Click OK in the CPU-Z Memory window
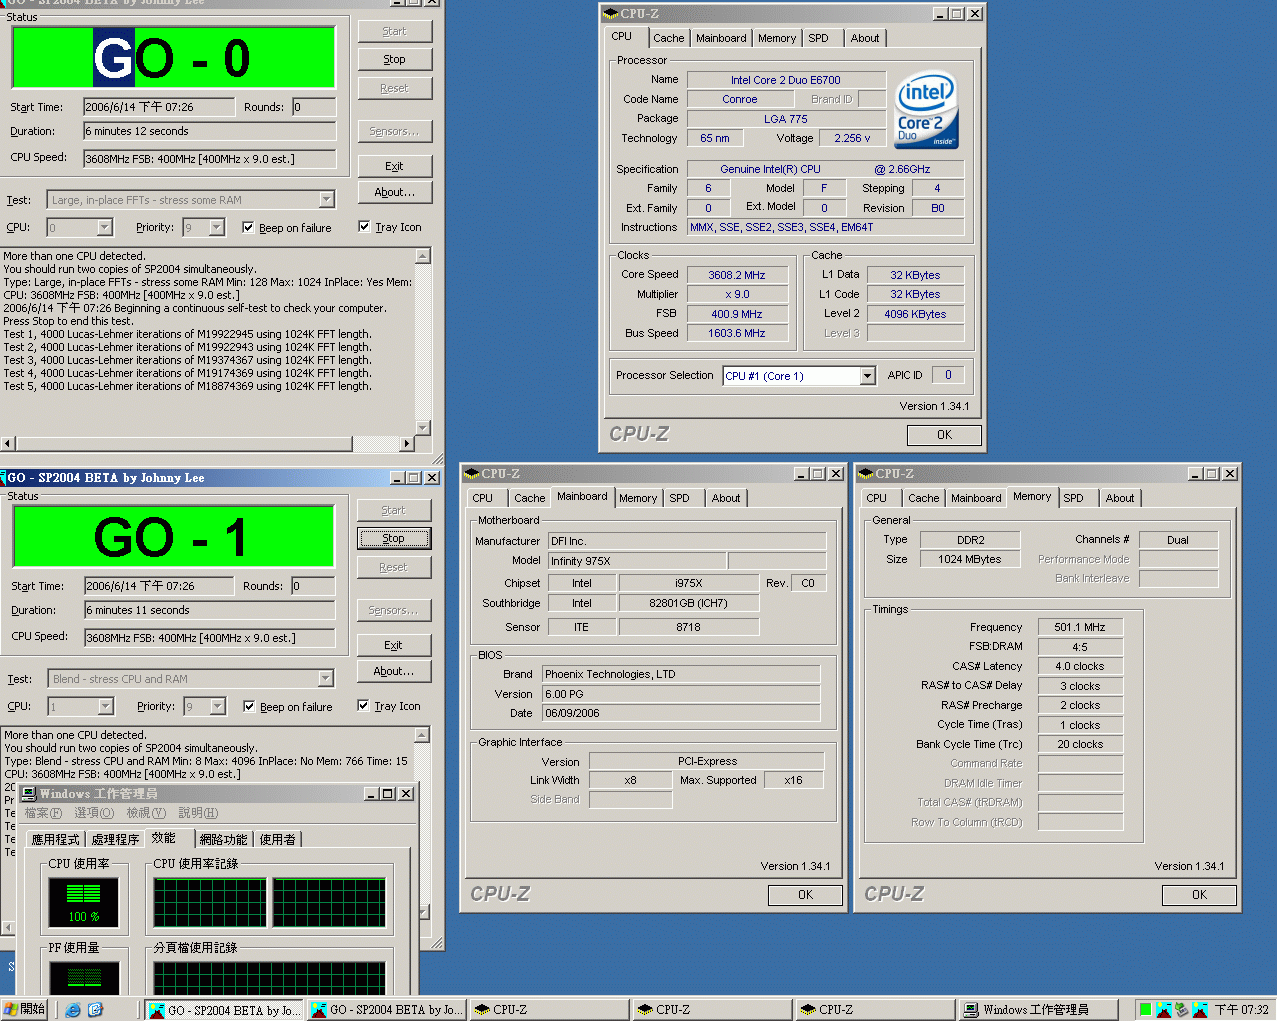The height and width of the screenshot is (1021, 1277). click(x=1198, y=895)
